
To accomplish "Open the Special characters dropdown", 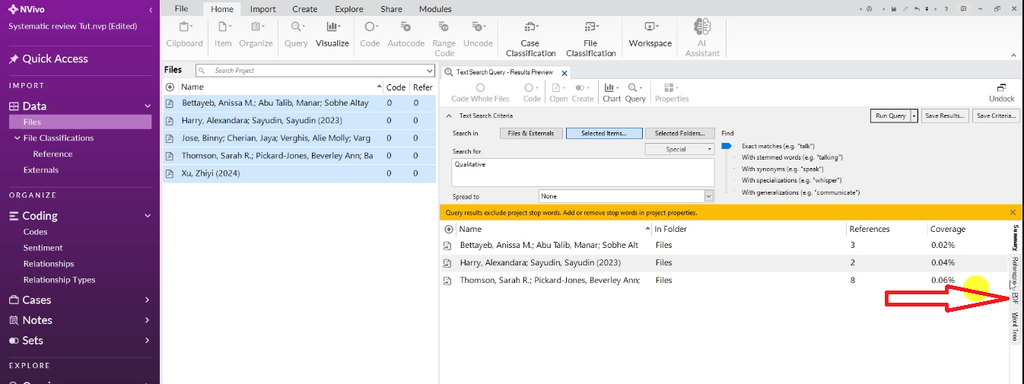I will click(x=679, y=149).
